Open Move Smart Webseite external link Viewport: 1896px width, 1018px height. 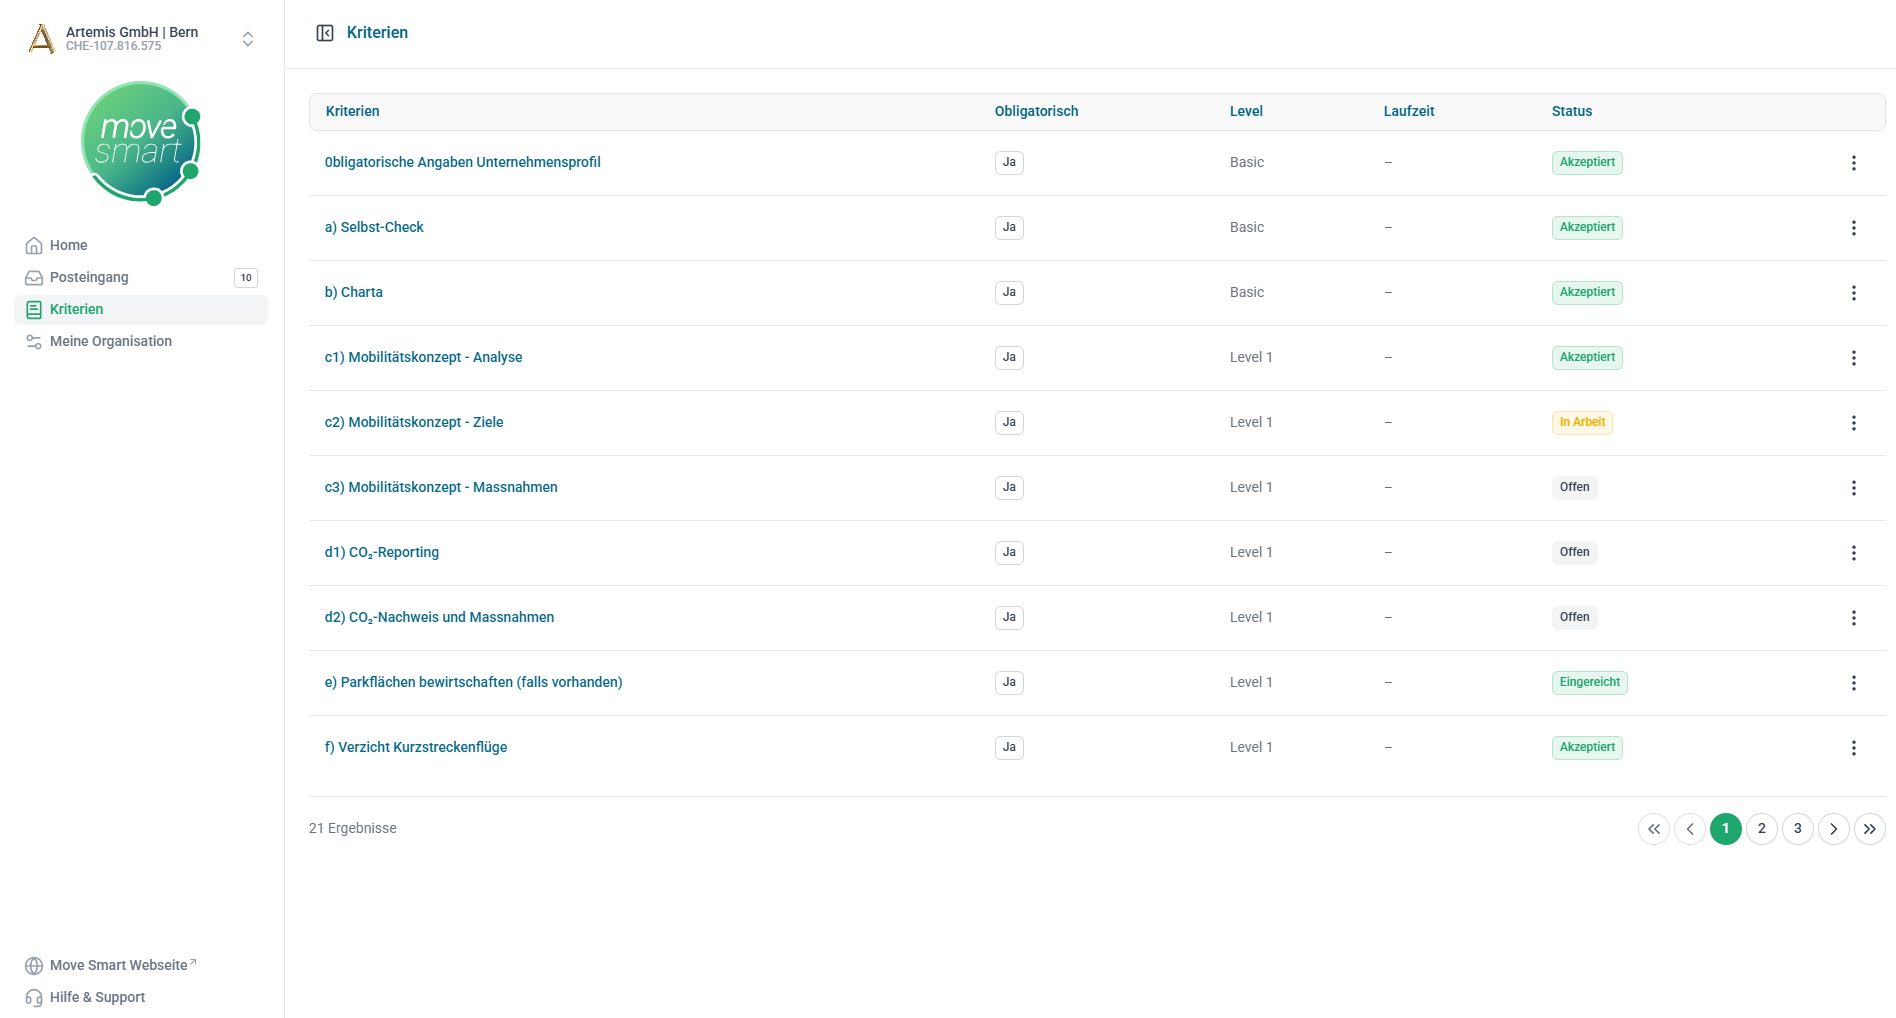pyautogui.click(x=118, y=965)
